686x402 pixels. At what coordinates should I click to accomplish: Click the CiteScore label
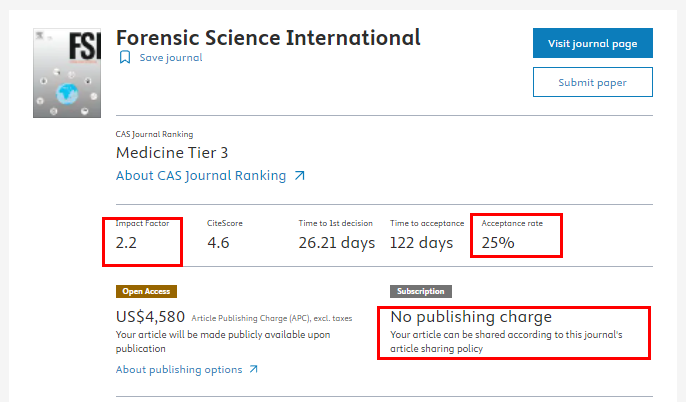tap(224, 223)
